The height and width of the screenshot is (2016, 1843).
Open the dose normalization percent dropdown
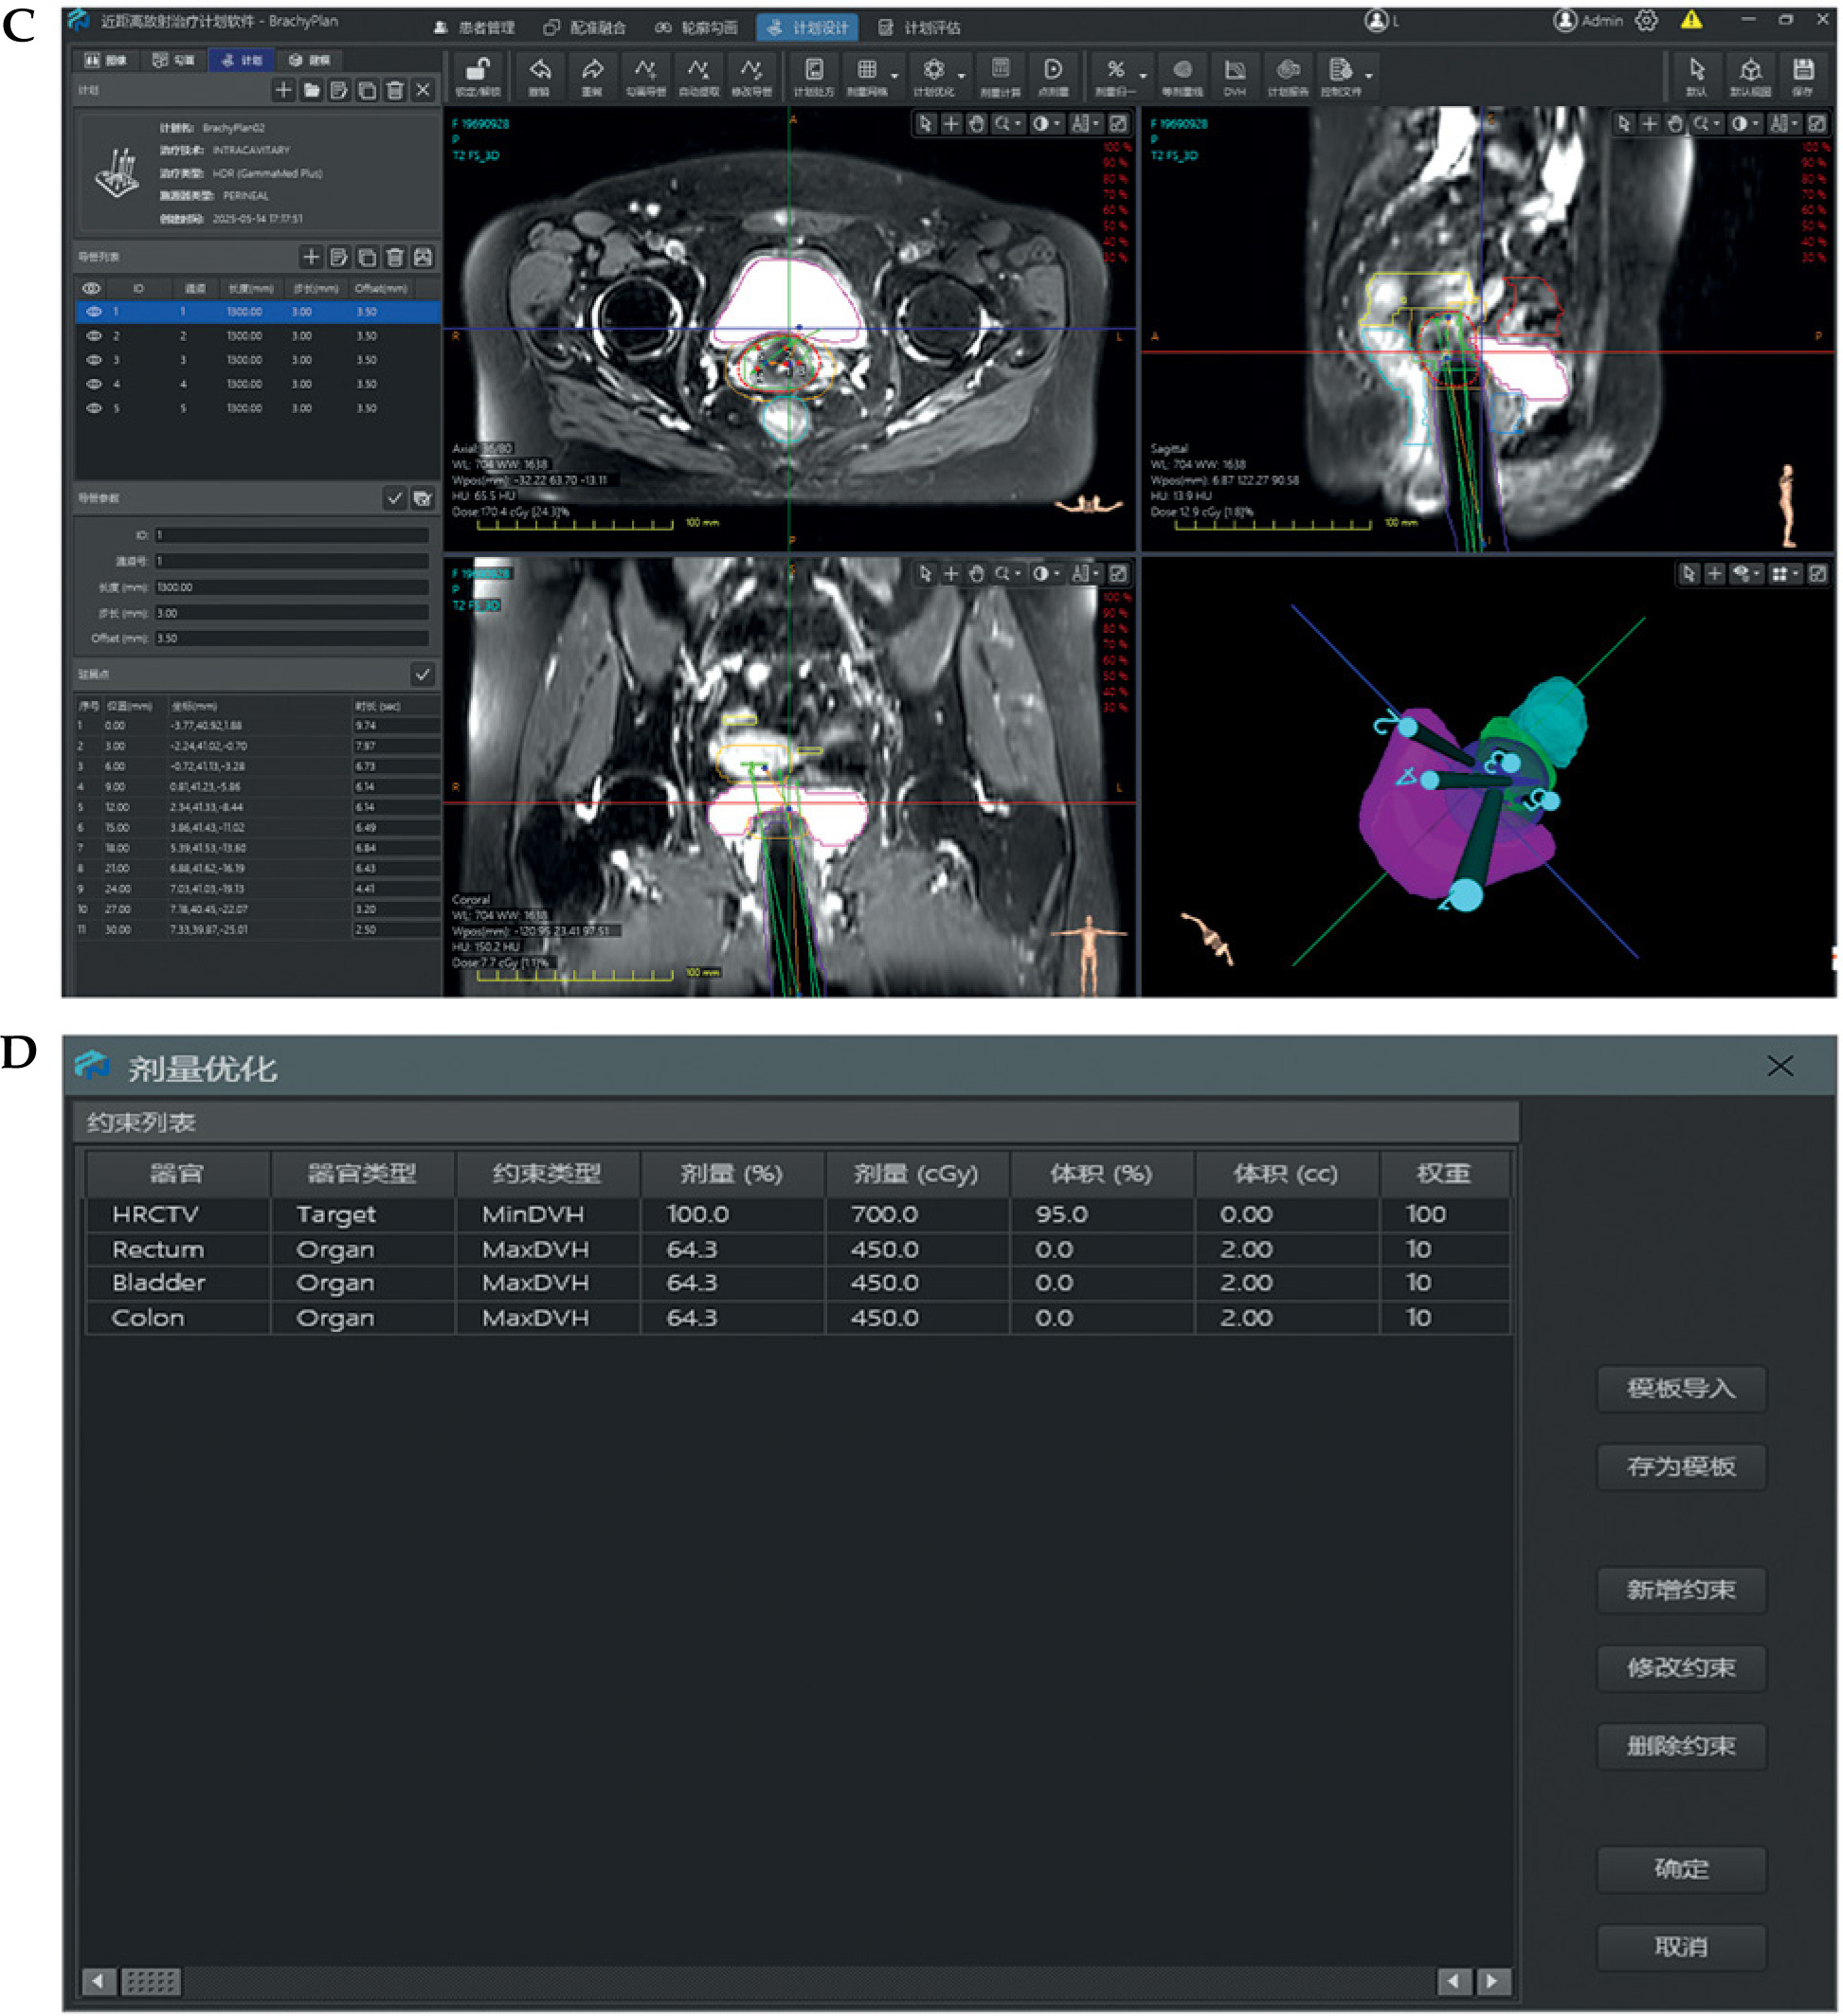pos(1143,76)
